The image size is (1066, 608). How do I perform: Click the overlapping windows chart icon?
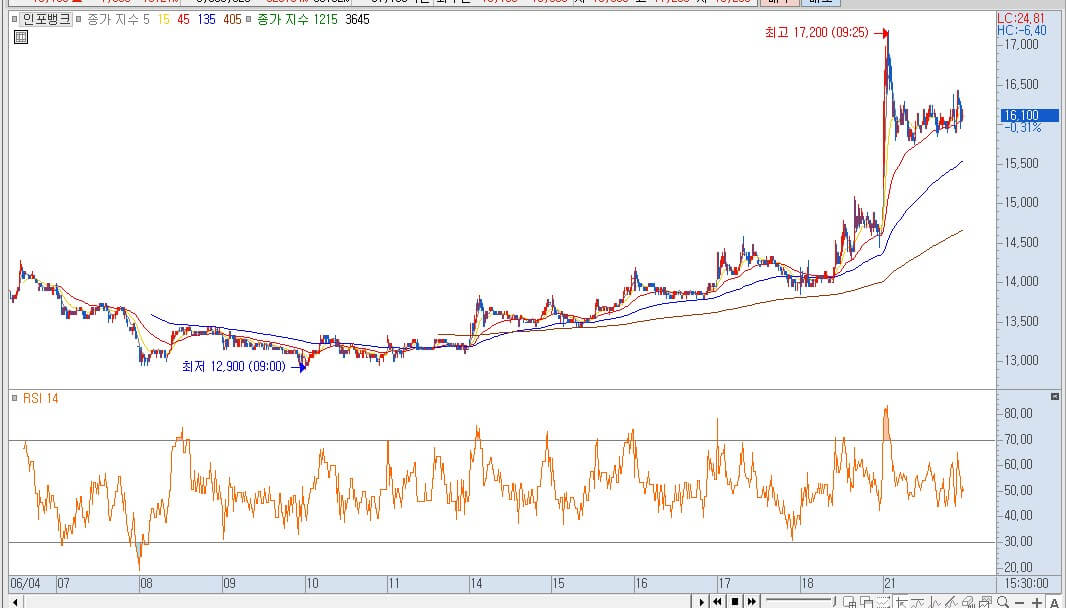pyautogui.click(x=867, y=602)
